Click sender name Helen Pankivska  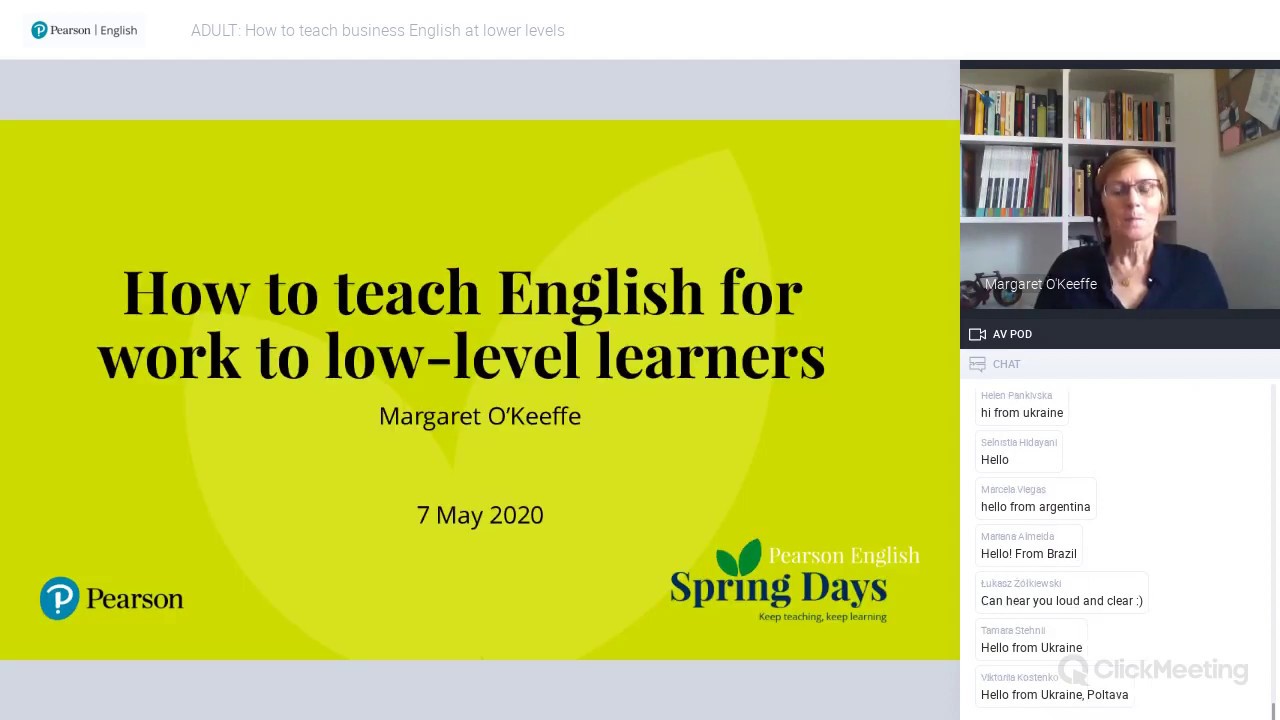pos(1016,396)
